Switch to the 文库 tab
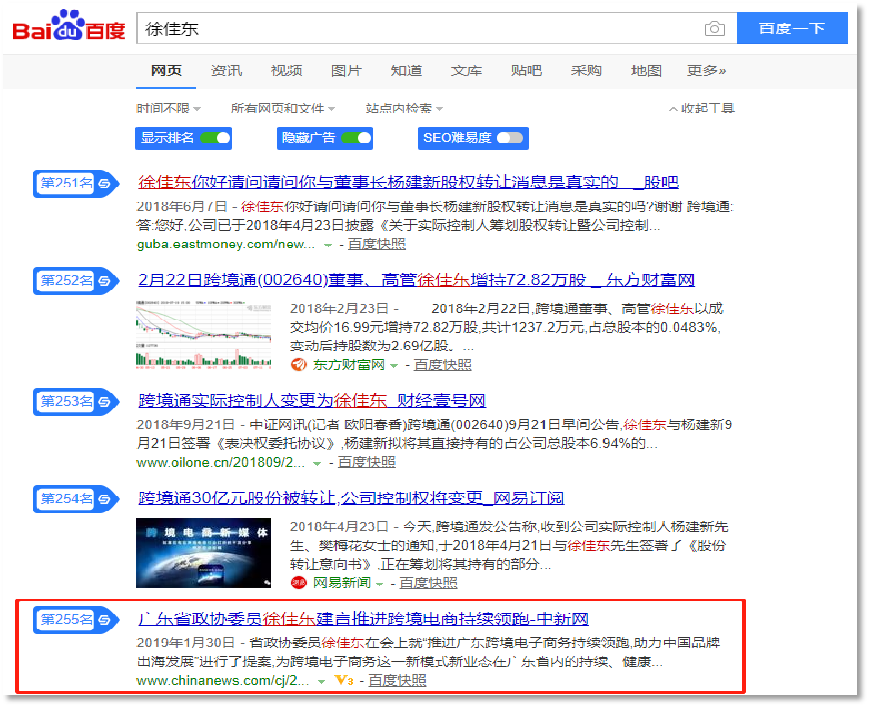This screenshot has height=707, width=869. 466,70
